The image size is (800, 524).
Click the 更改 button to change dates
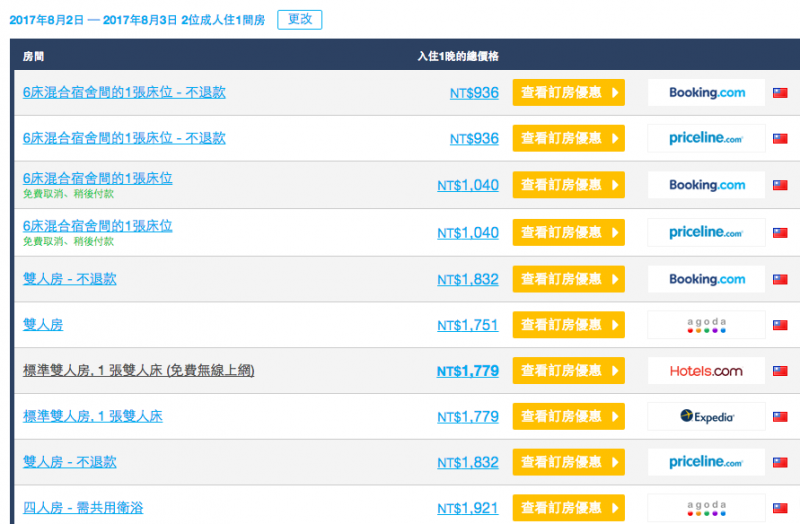299,19
